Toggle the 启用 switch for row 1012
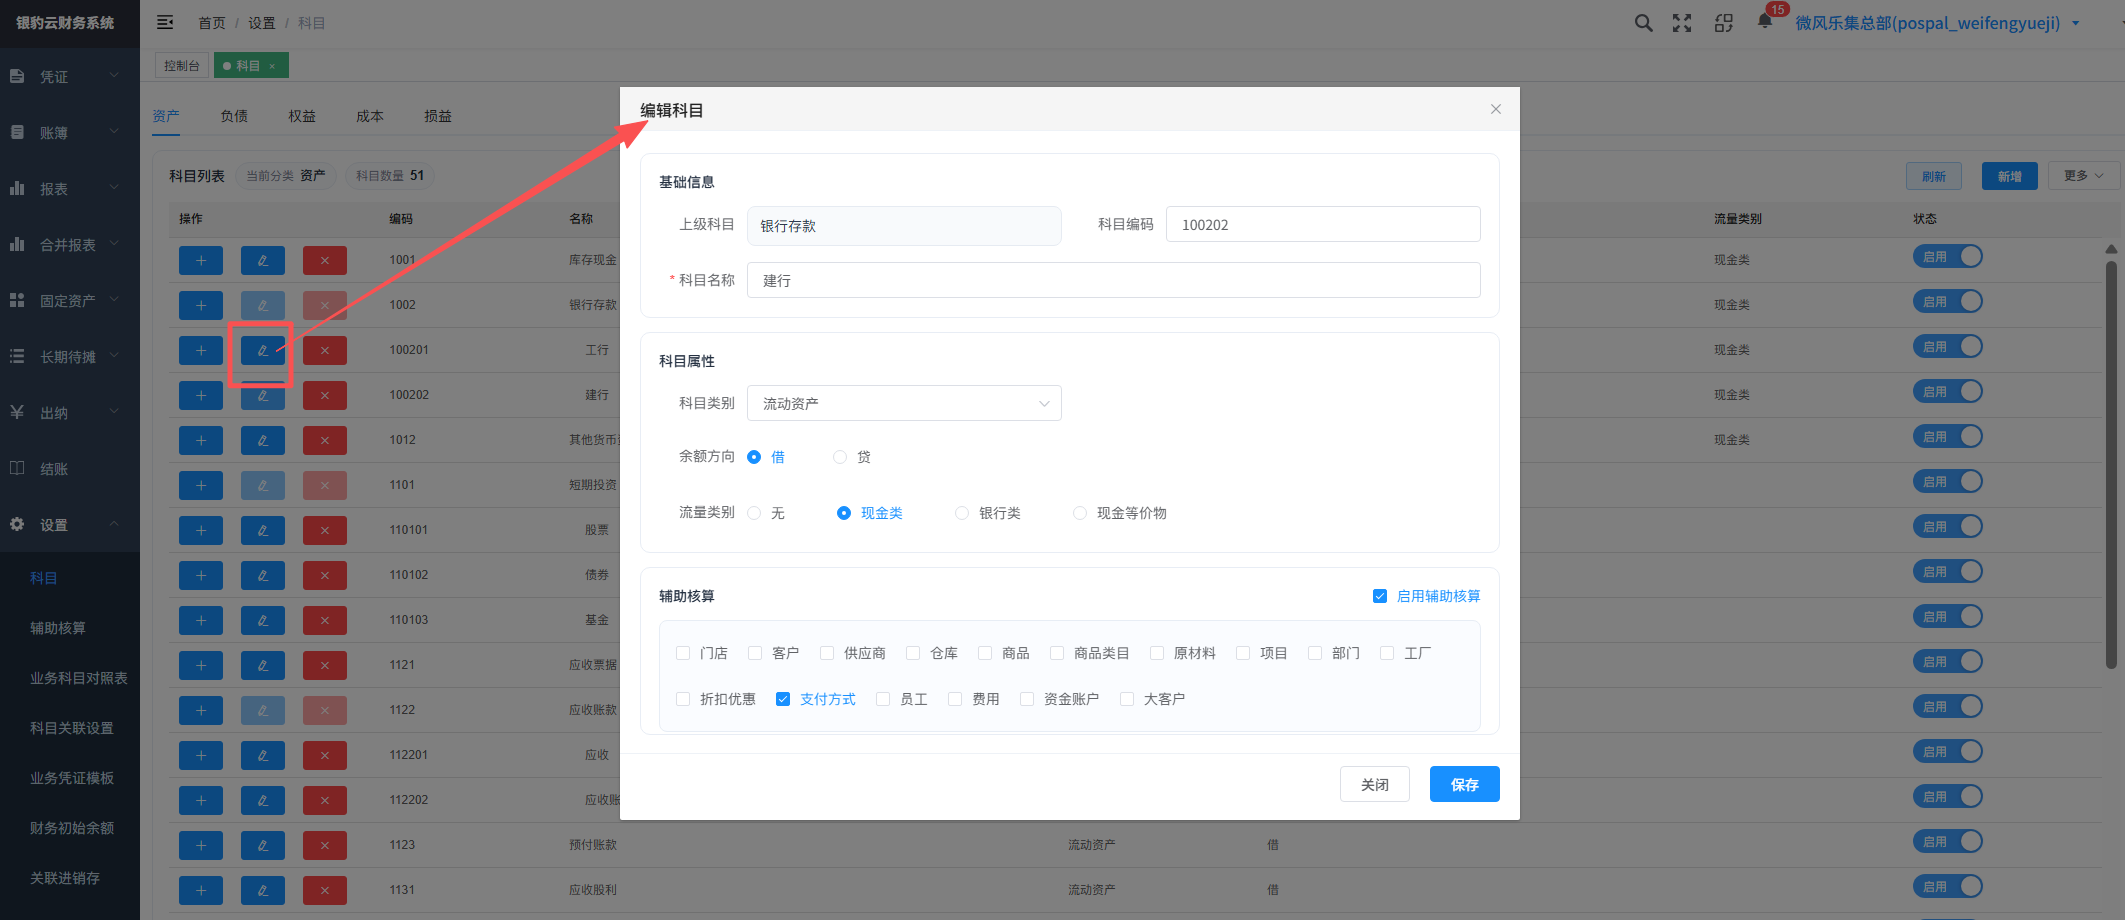The width and height of the screenshot is (2125, 920). 1947,437
